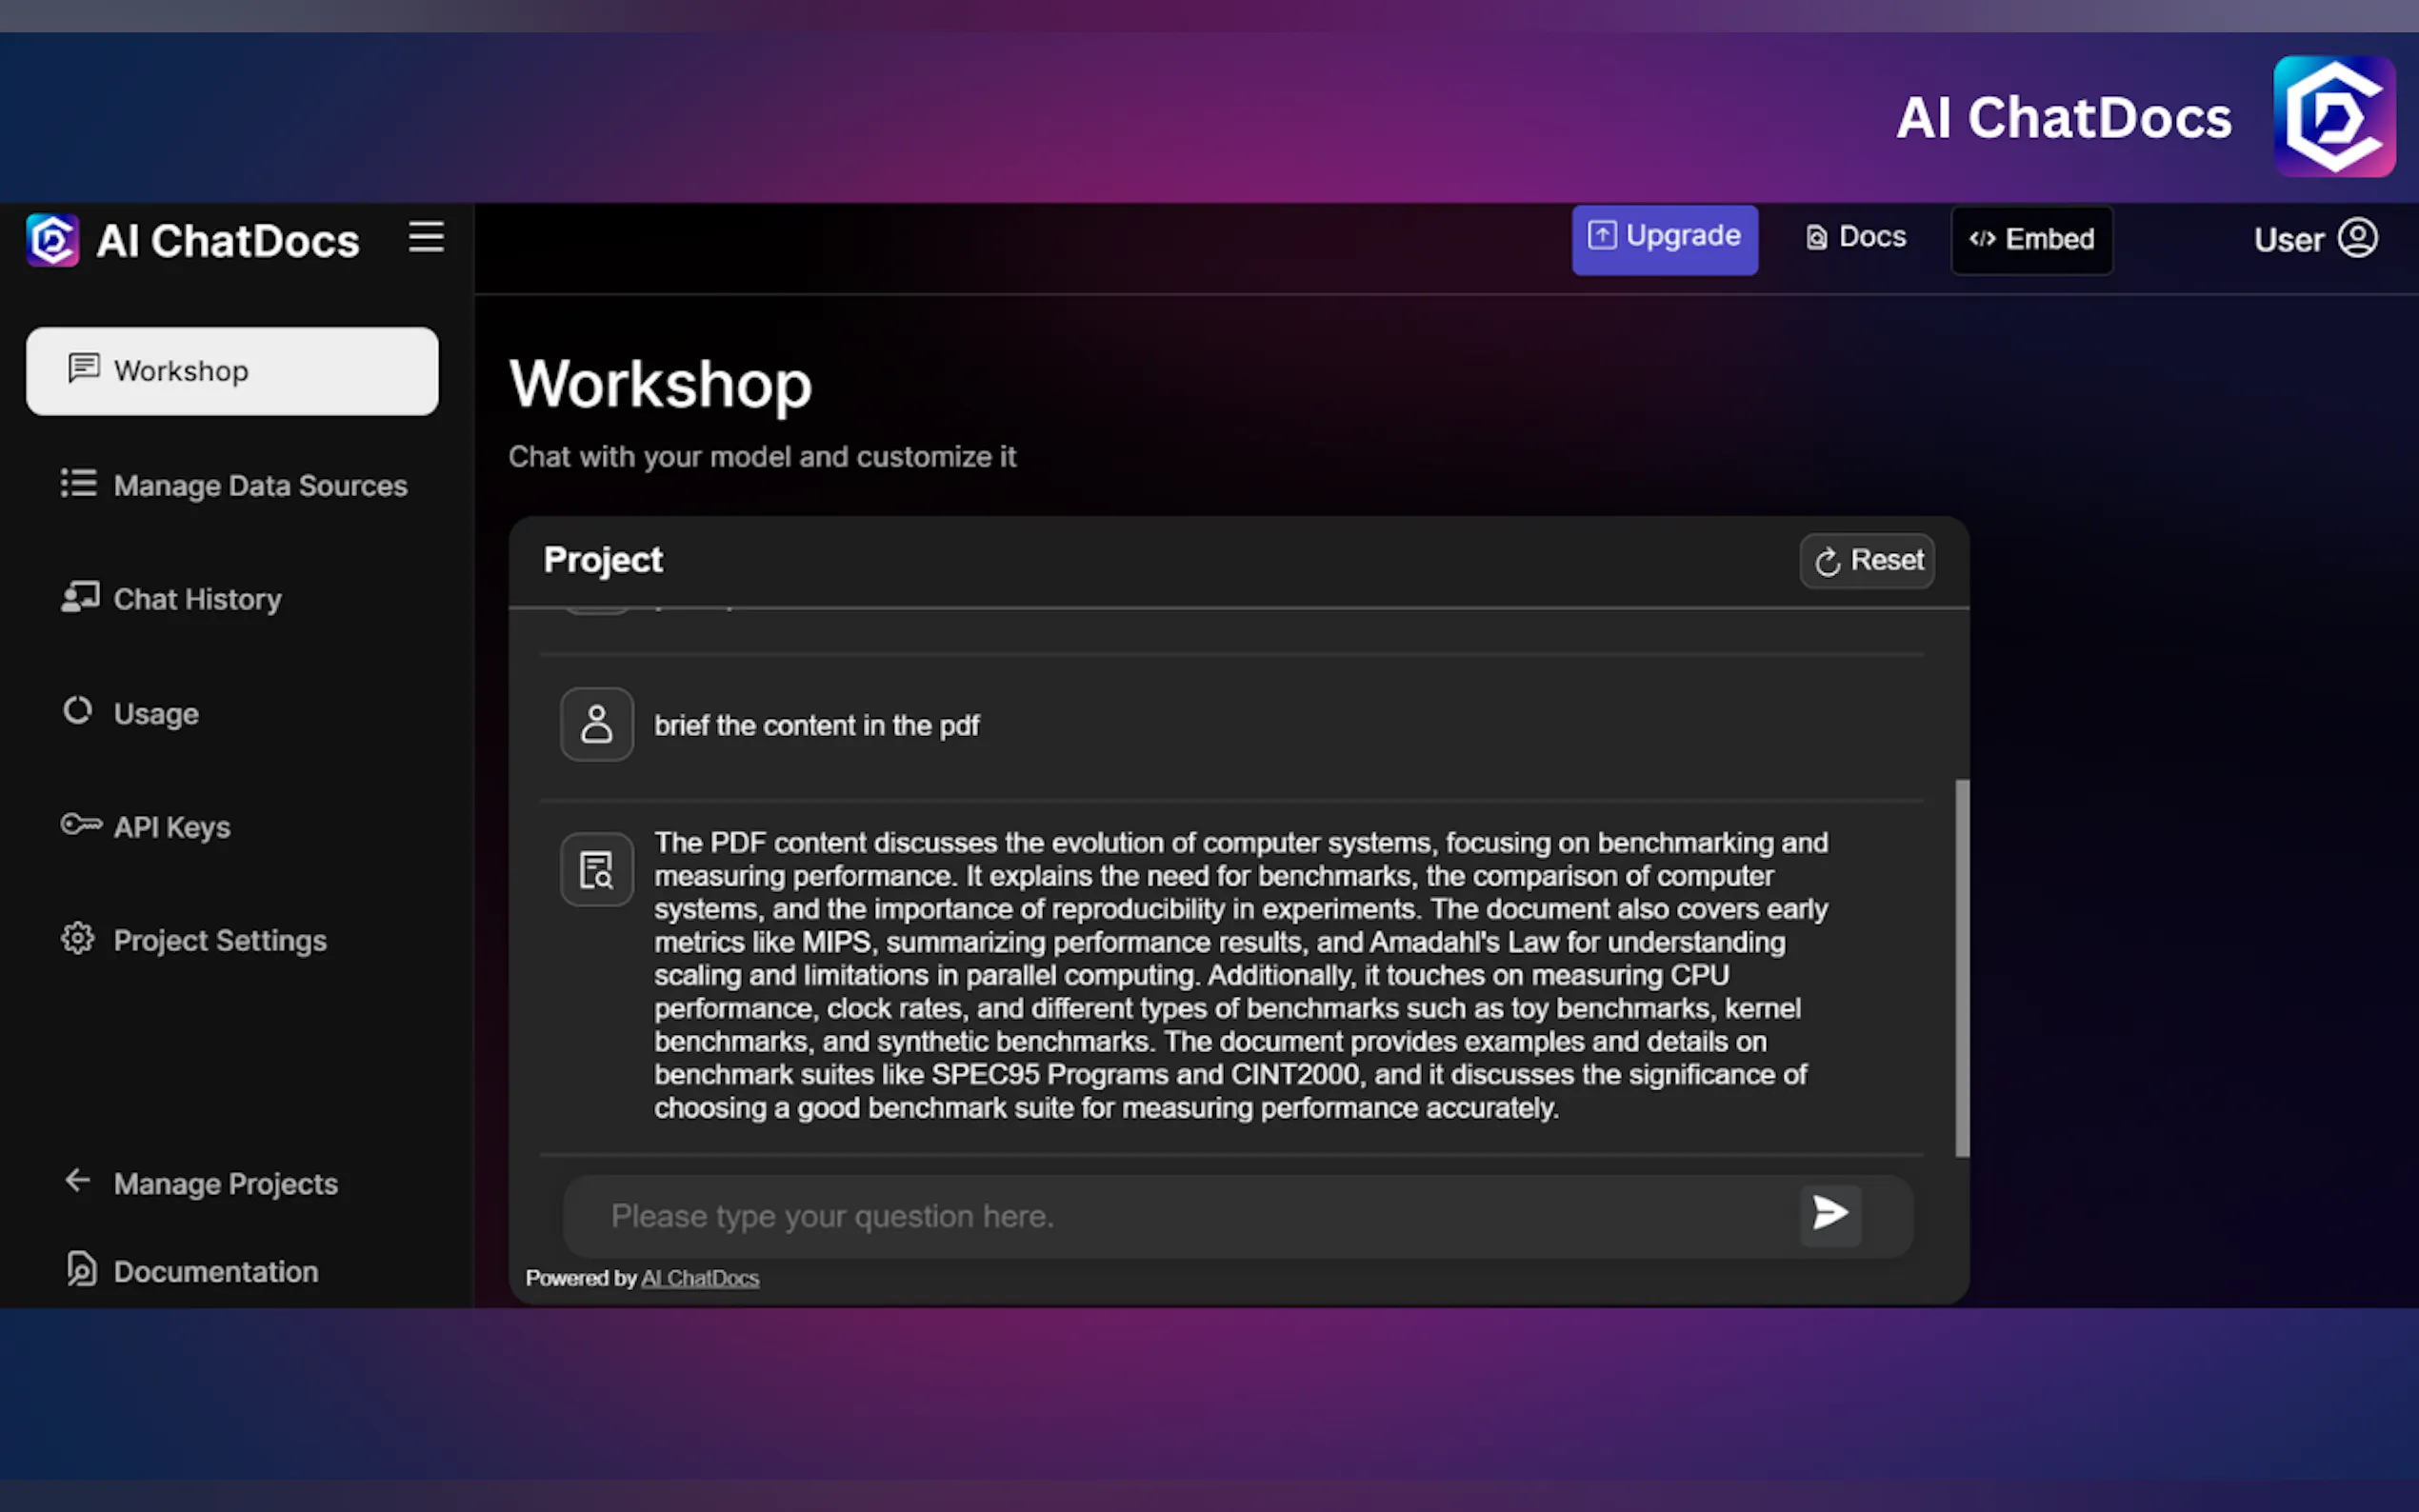Image resolution: width=2419 pixels, height=1512 pixels.
Task: Open Manage Data Sources via its list icon
Action: coord(79,484)
